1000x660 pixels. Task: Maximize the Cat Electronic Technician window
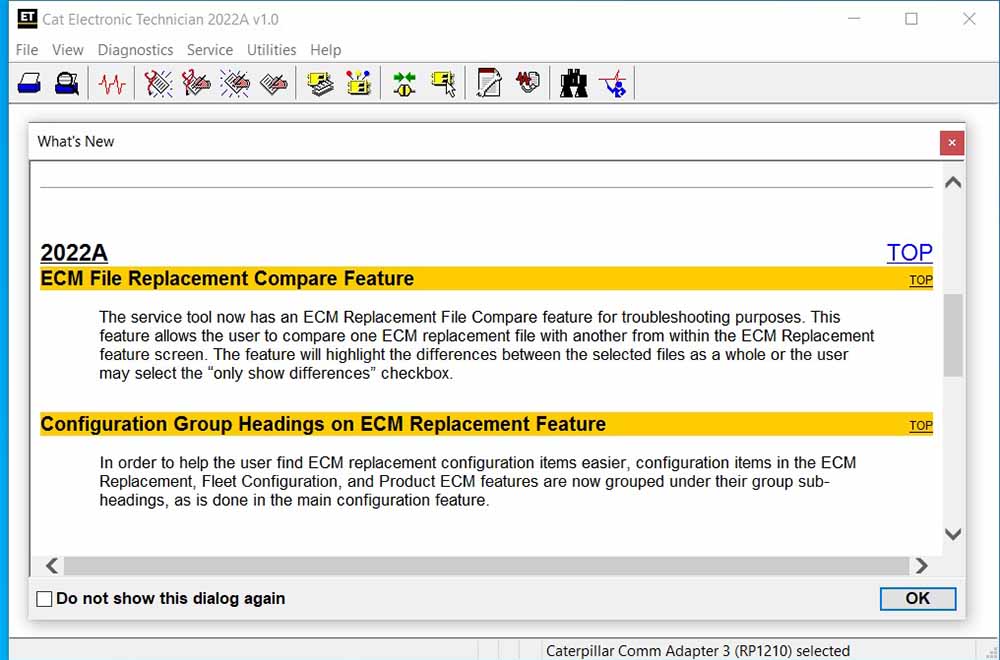pyautogui.click(x=911, y=19)
